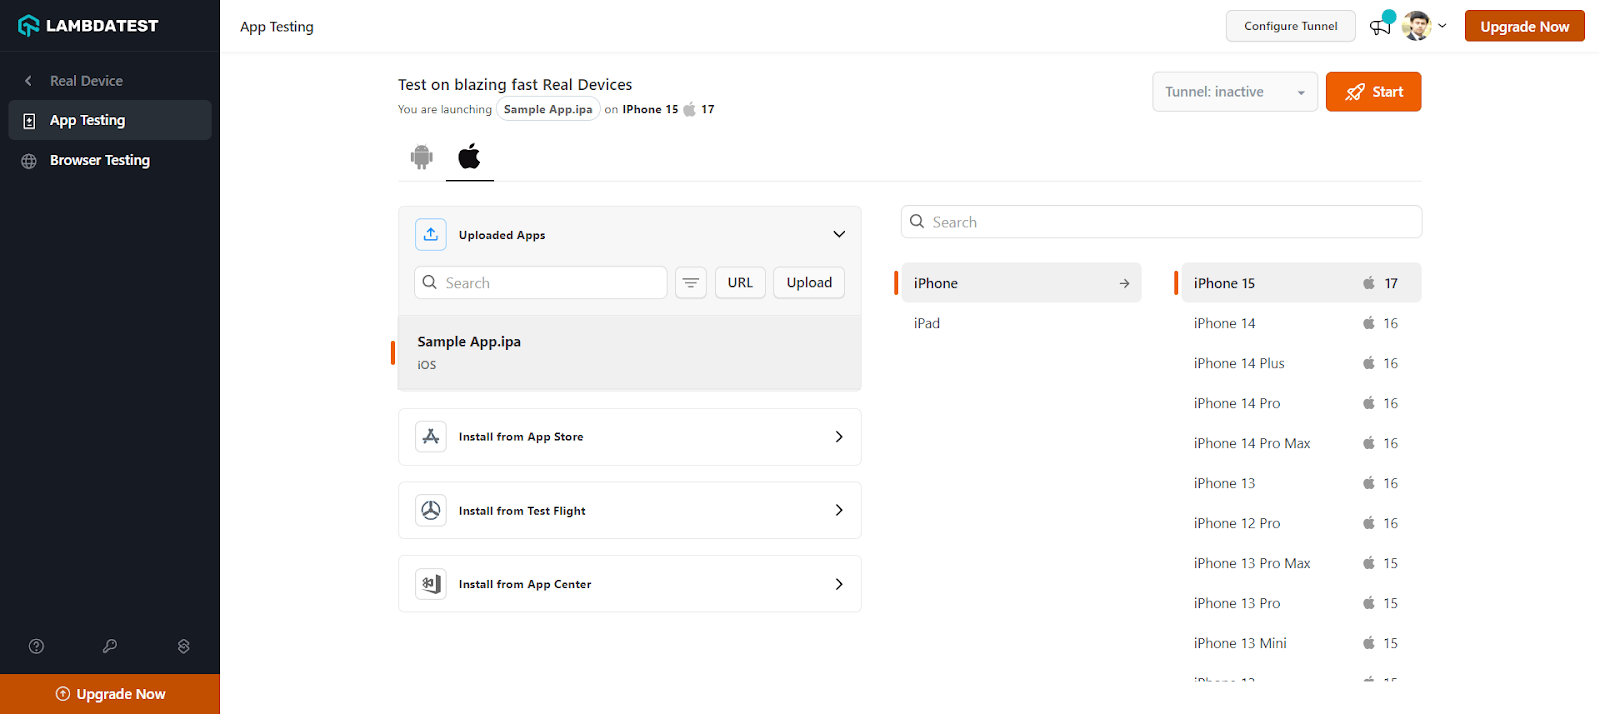This screenshot has width=1600, height=714.
Task: Click the key icon in sidebar footer
Action: click(x=110, y=646)
